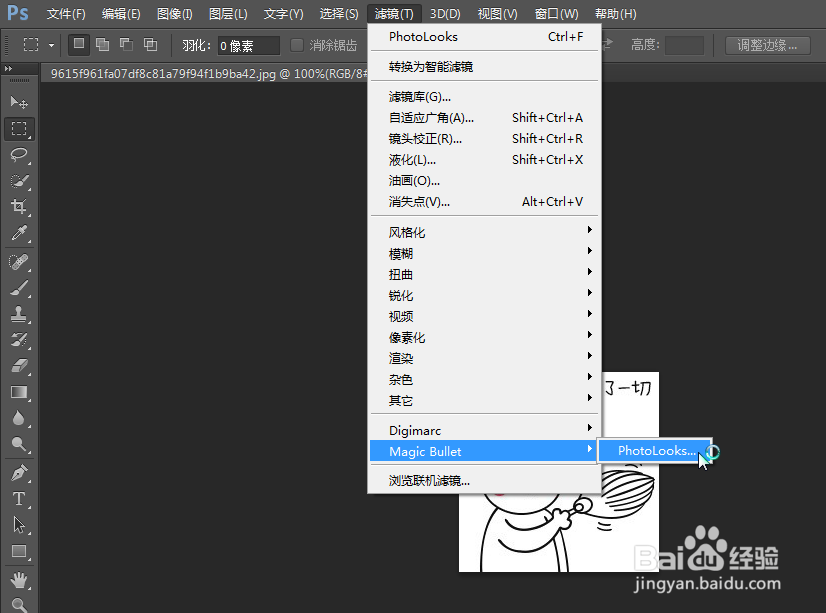Select the Move tool

(x=19, y=101)
